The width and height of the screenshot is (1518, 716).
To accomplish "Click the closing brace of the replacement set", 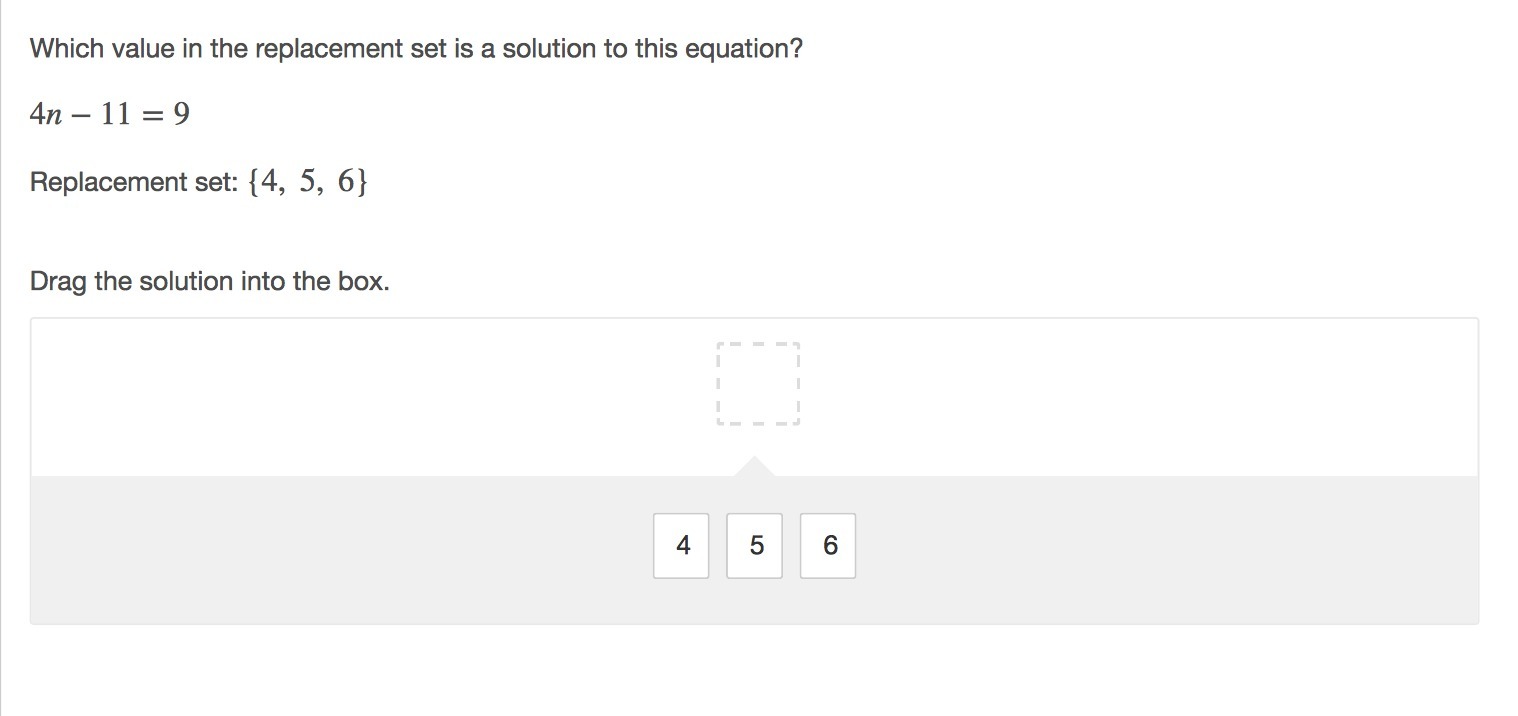I will (362, 182).
